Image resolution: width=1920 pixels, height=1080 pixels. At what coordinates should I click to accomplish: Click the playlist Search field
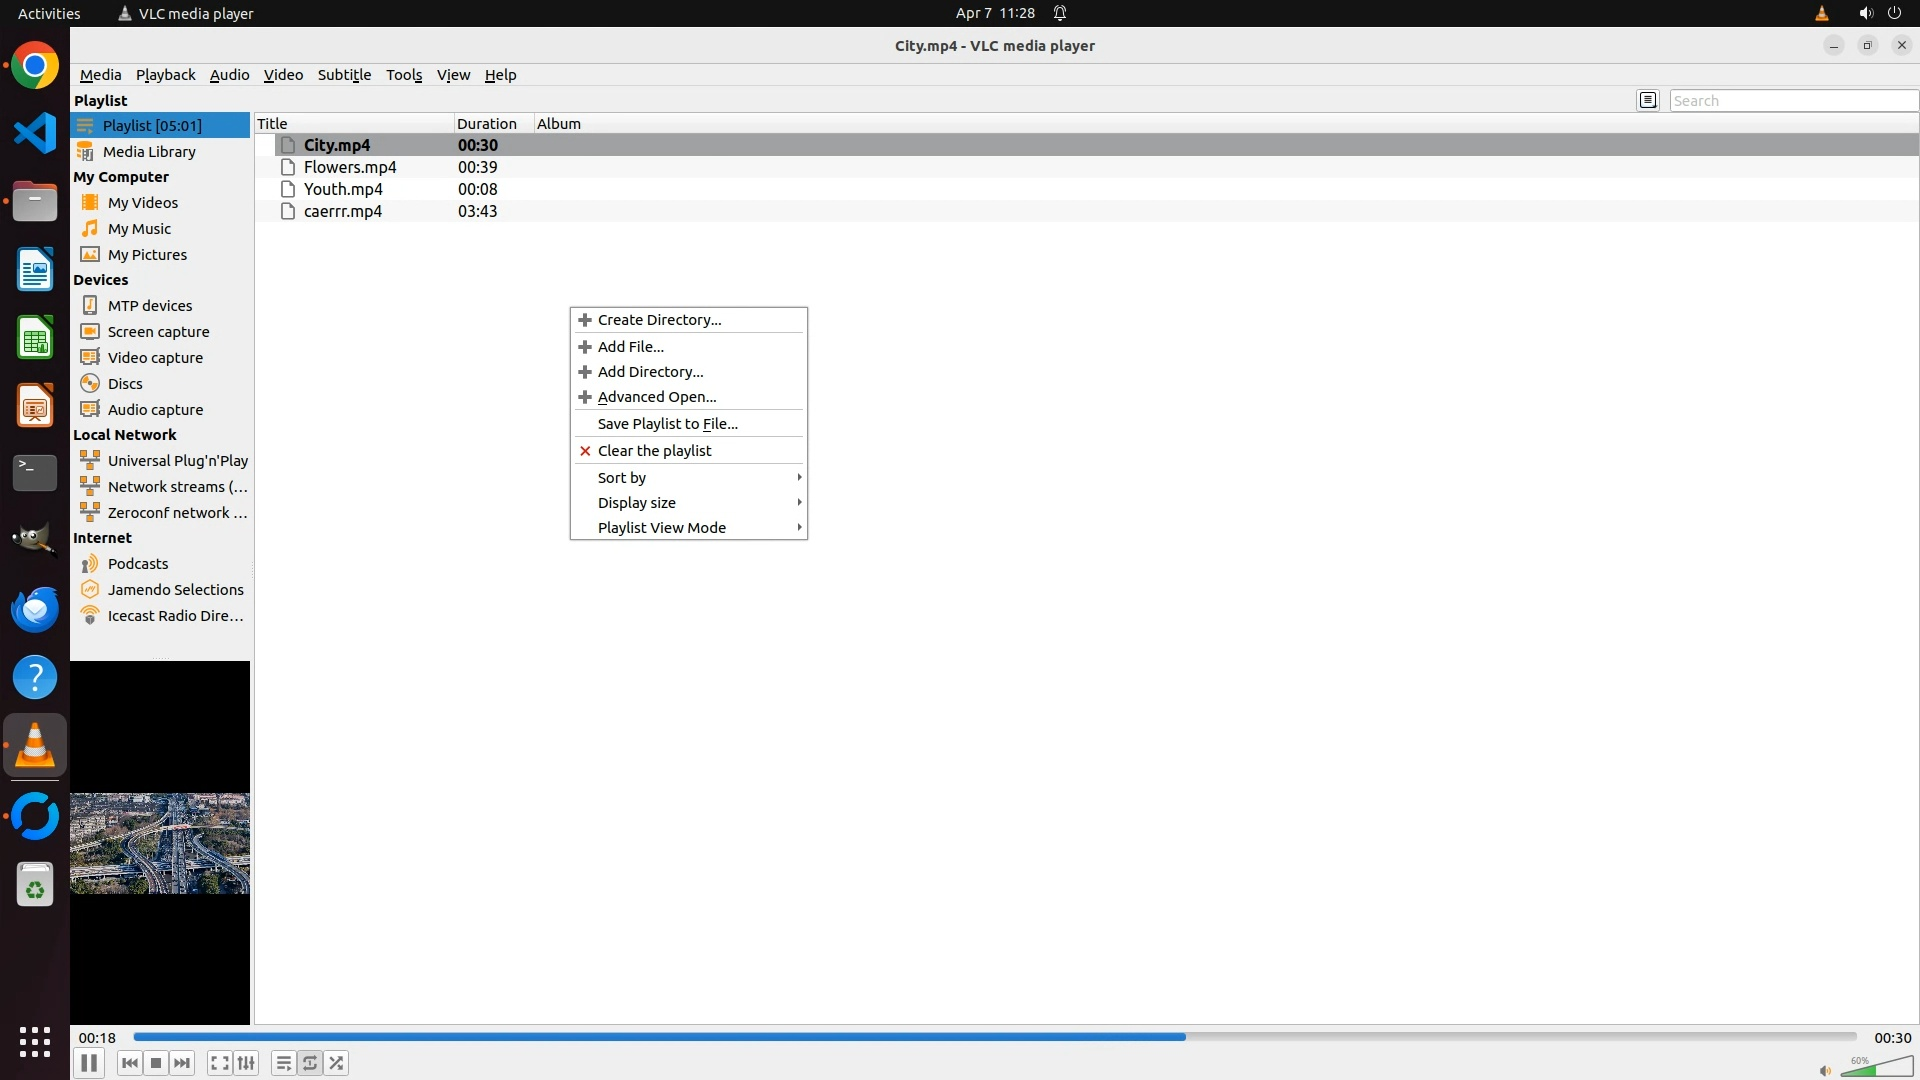tap(1792, 101)
